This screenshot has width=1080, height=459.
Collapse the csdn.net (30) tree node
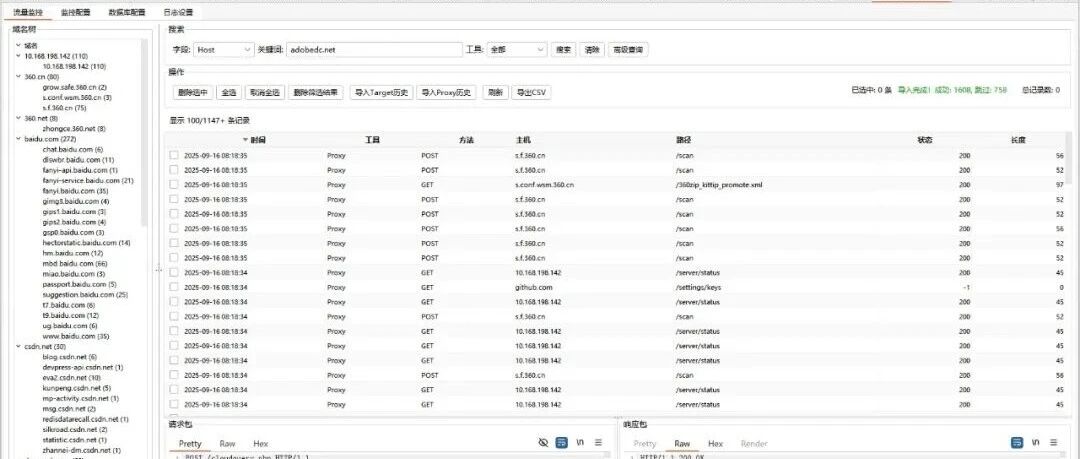click(19, 347)
